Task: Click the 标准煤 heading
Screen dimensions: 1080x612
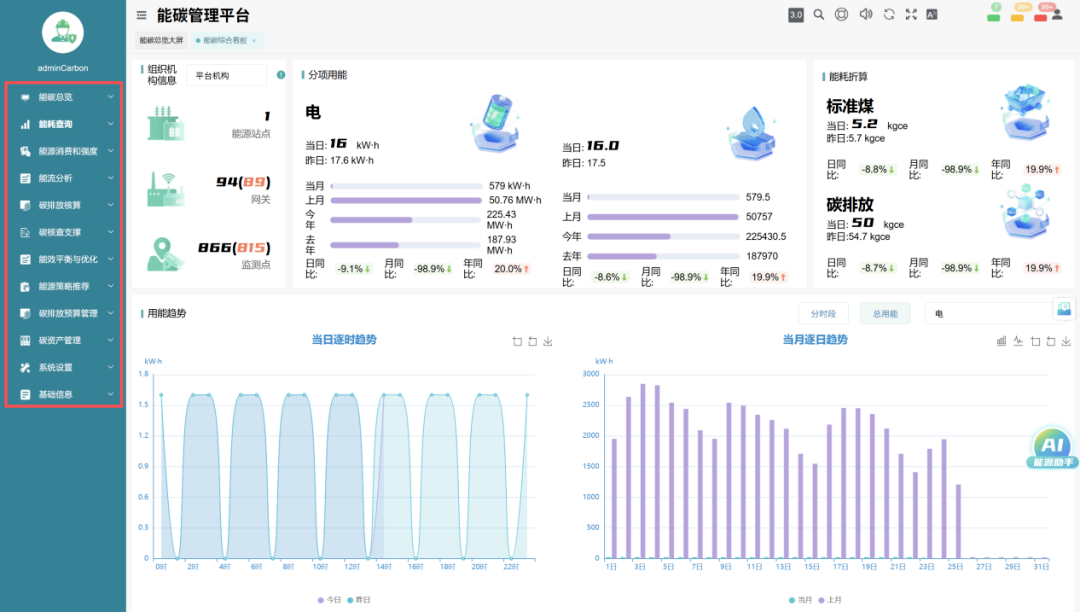Action: pyautogui.click(x=850, y=106)
